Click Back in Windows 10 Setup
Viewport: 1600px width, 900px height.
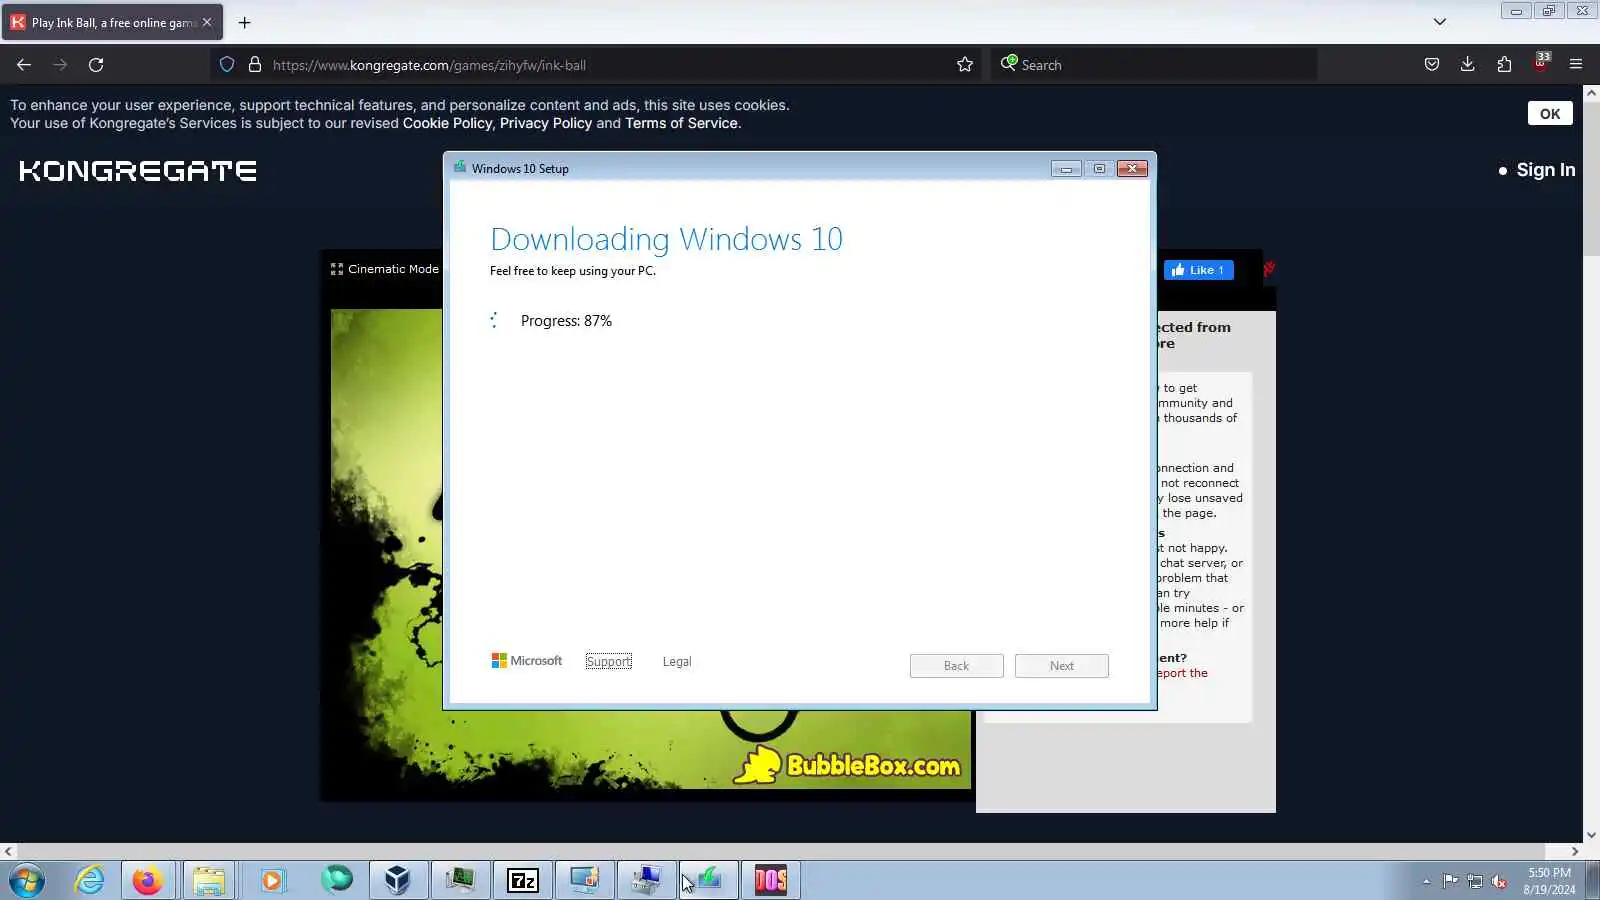957,666
